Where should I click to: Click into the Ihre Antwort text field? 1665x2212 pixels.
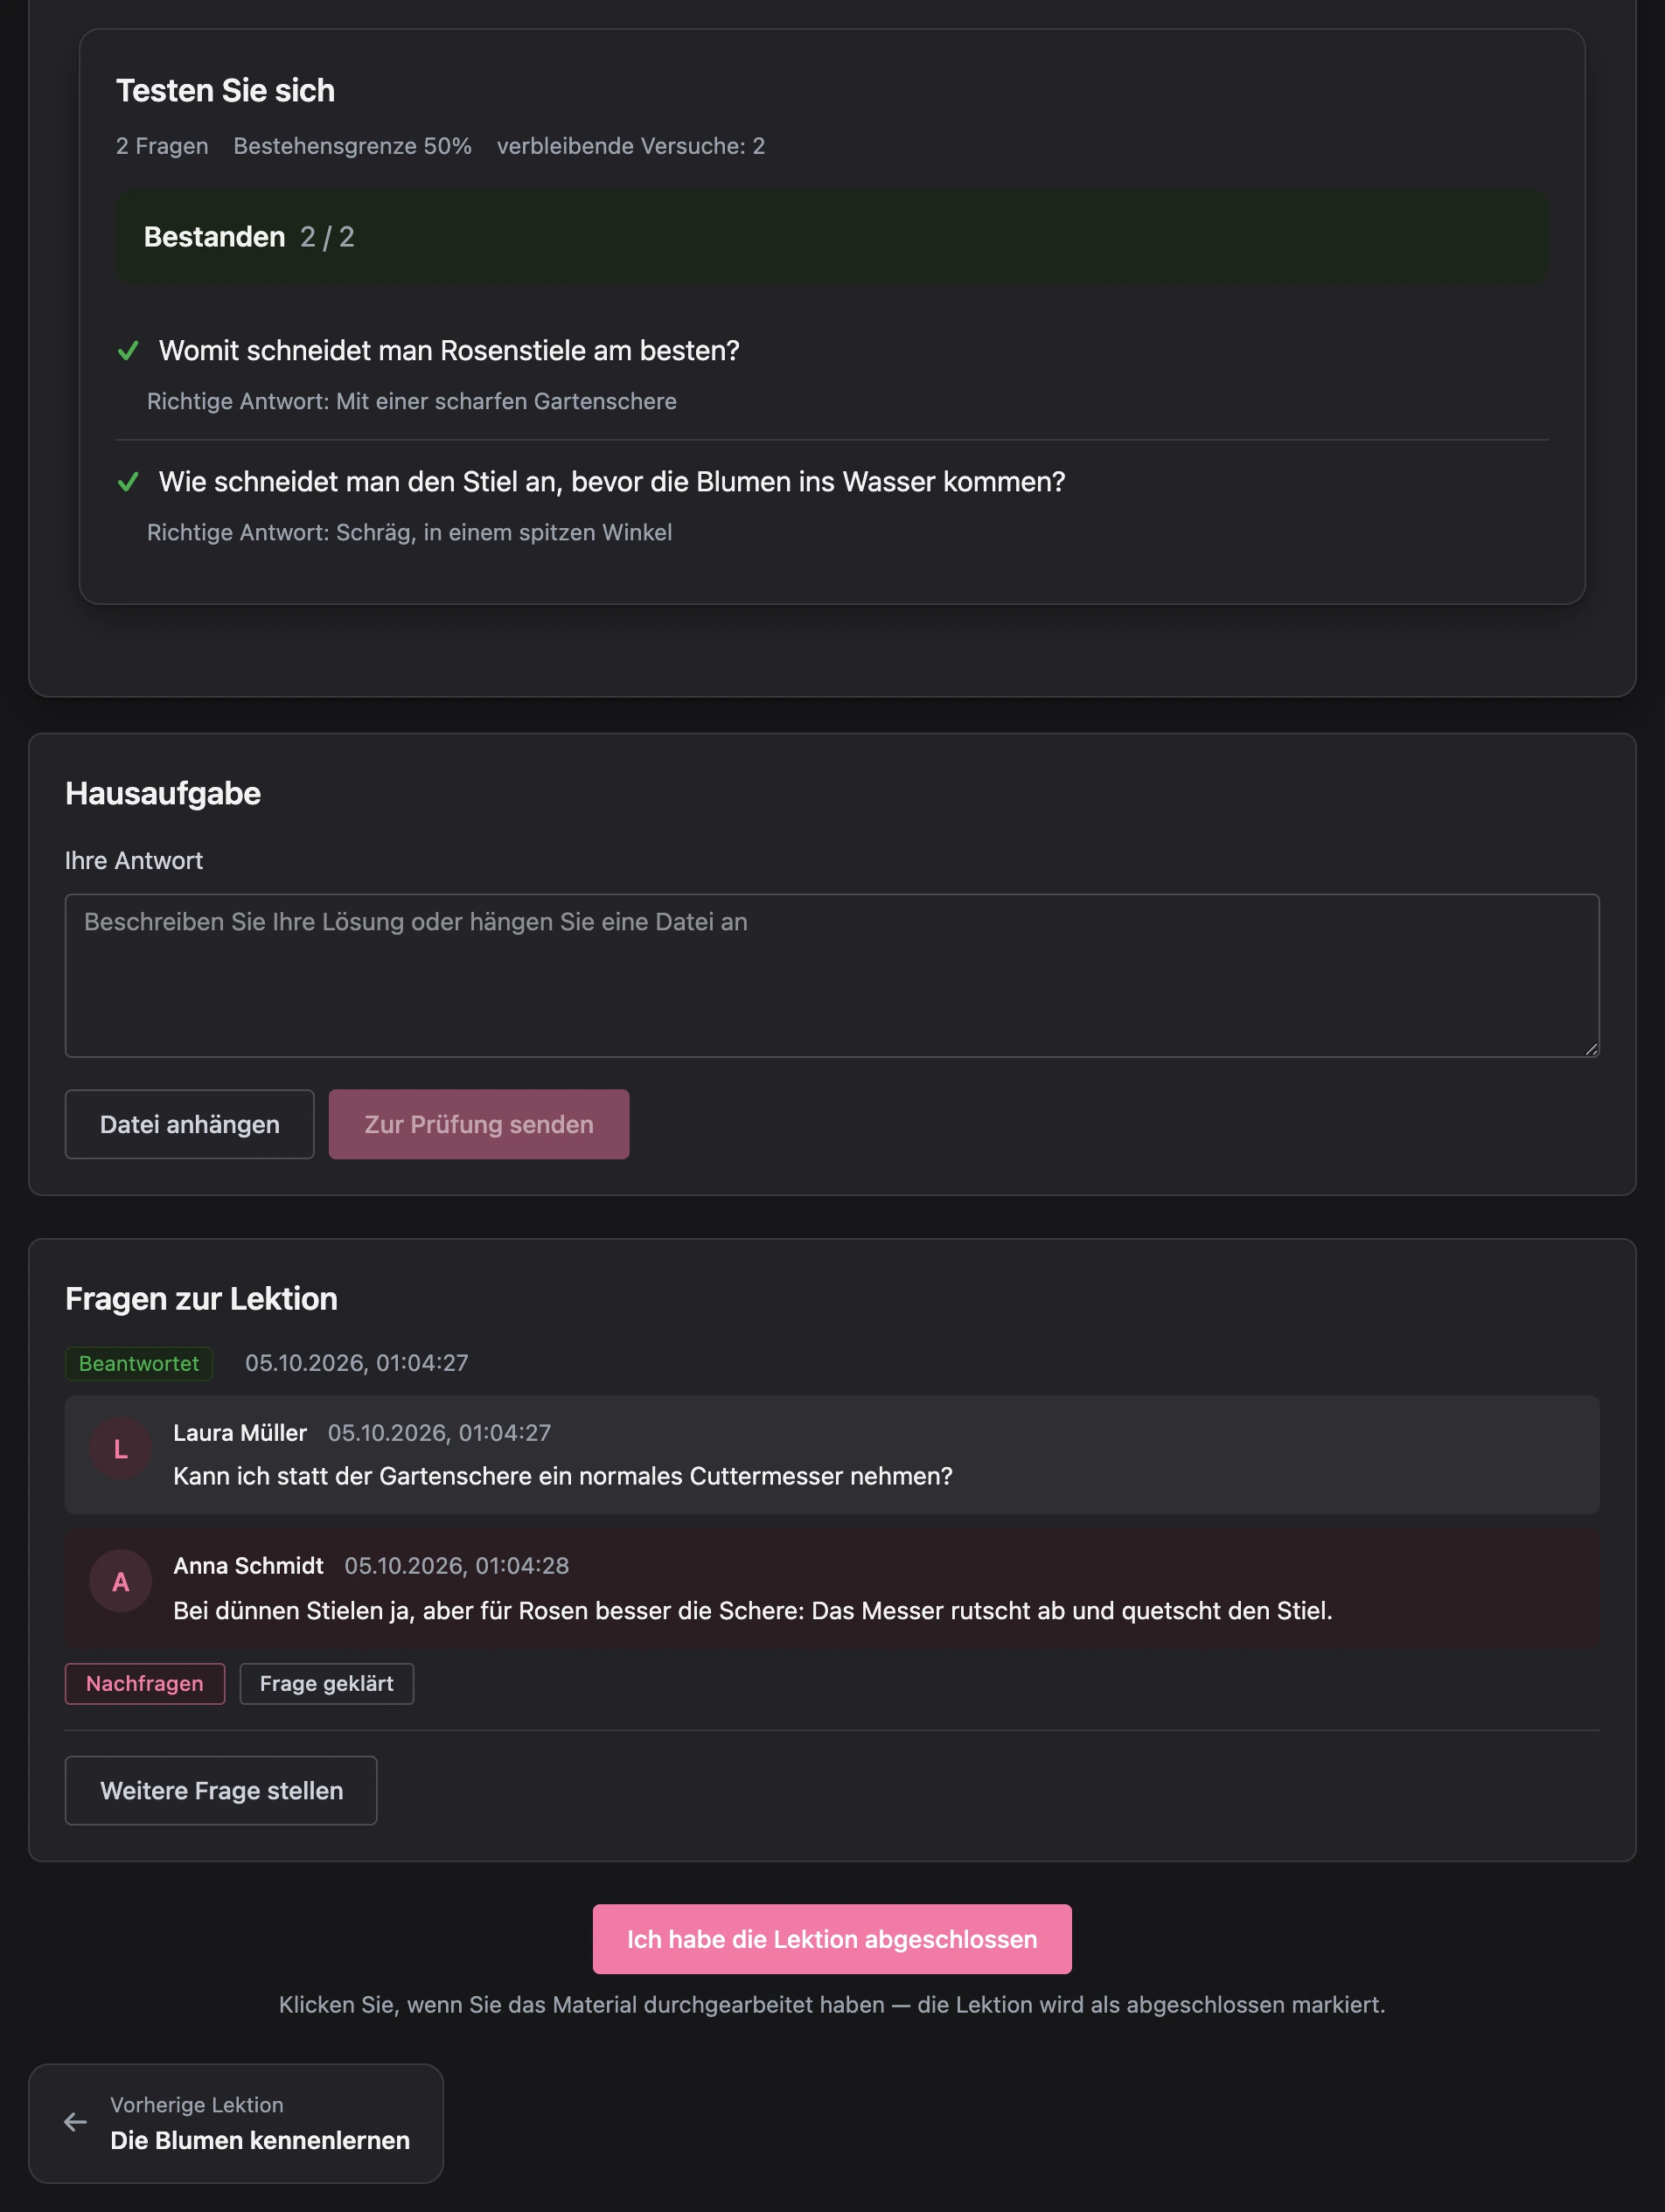[x=832, y=976]
